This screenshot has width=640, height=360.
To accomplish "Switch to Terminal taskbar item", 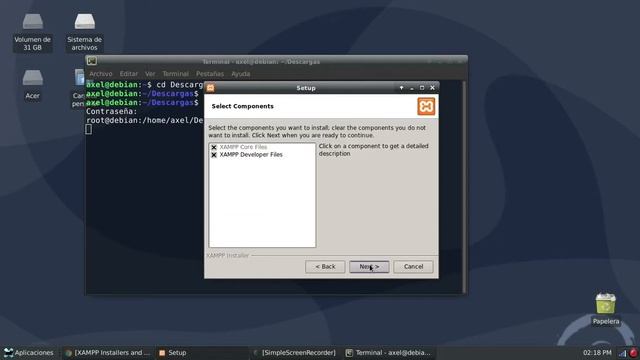I will [x=388, y=353].
